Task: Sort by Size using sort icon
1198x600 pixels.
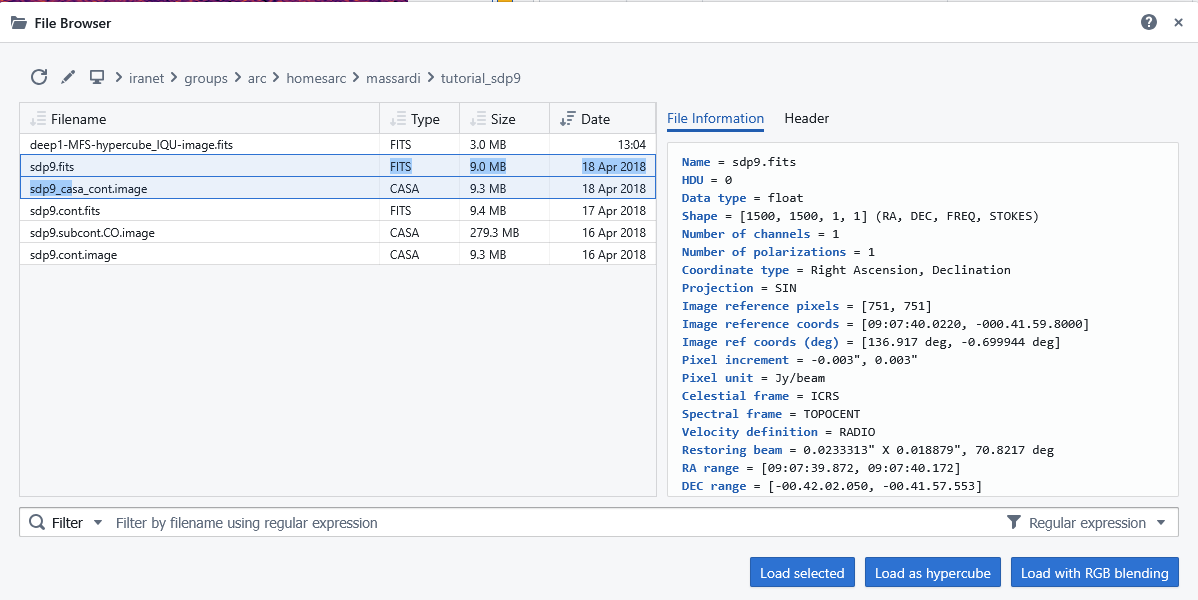Action: [478, 119]
